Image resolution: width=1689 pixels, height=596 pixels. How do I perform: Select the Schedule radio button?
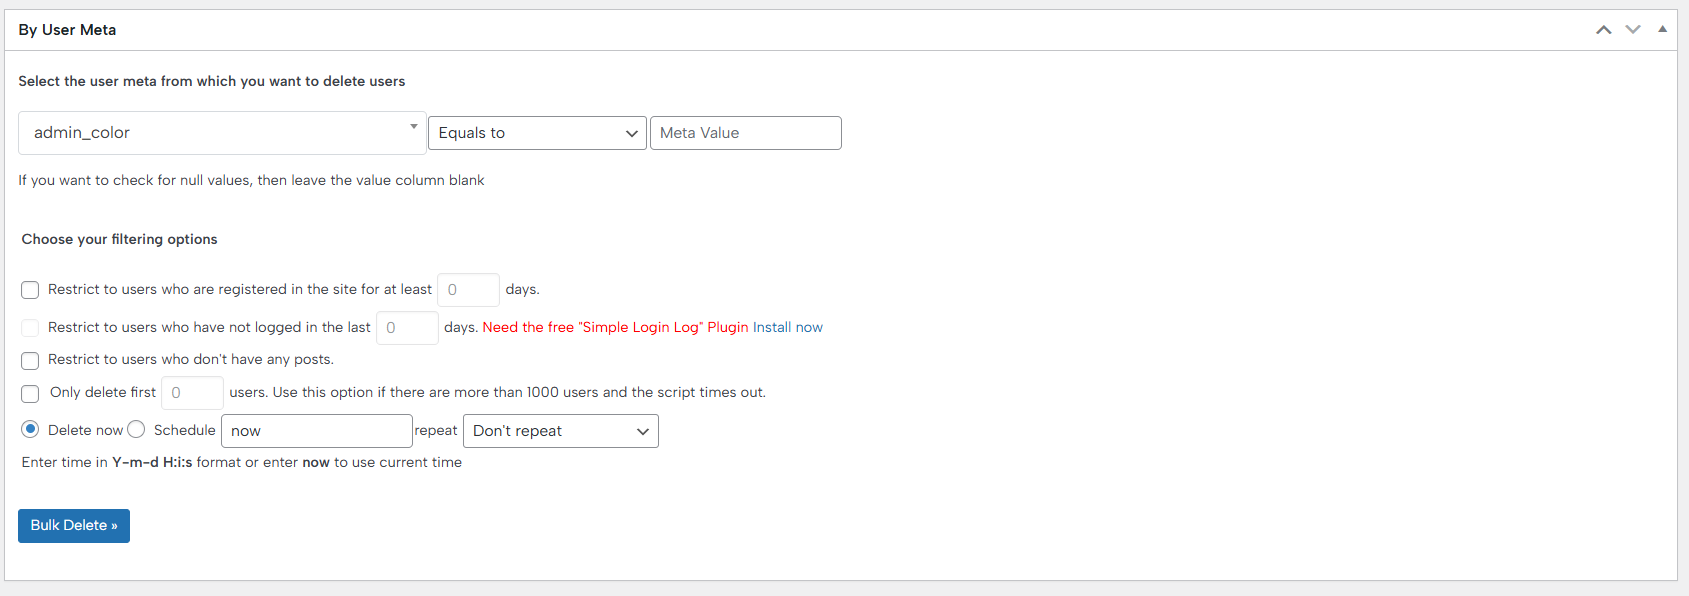137,429
